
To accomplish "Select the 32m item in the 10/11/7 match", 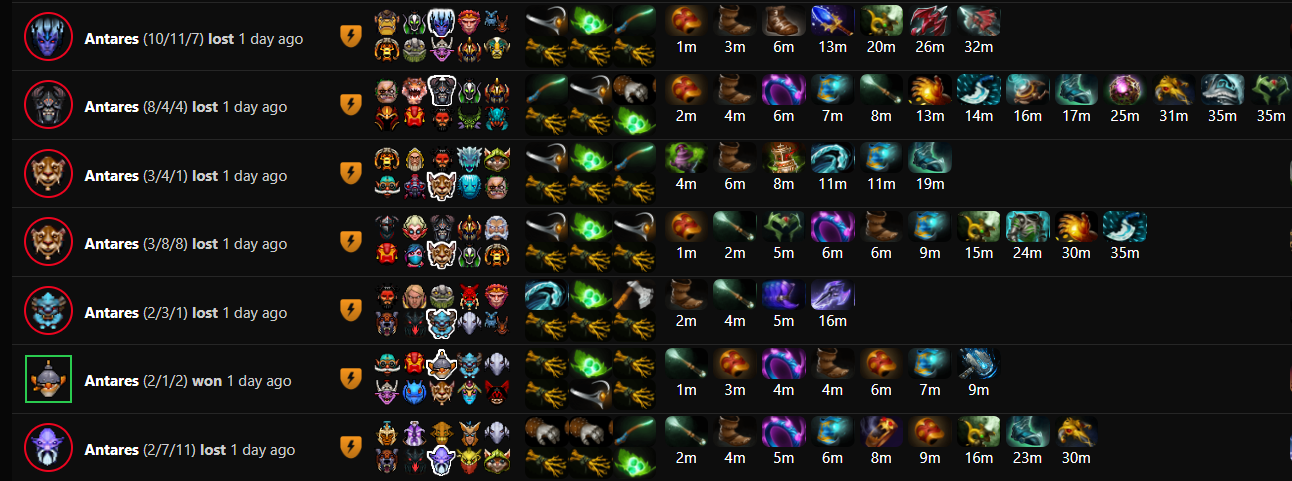I will pyautogui.click(x=979, y=21).
